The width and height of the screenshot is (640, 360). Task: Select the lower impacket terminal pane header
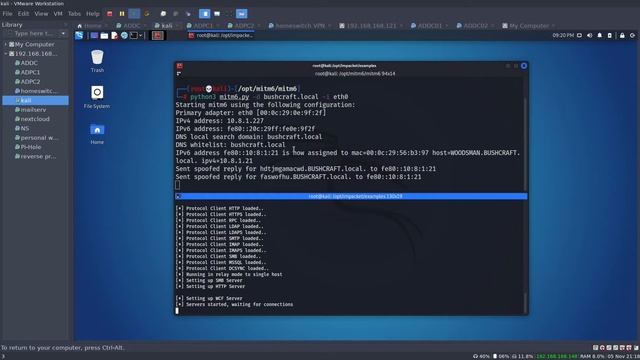point(351,196)
